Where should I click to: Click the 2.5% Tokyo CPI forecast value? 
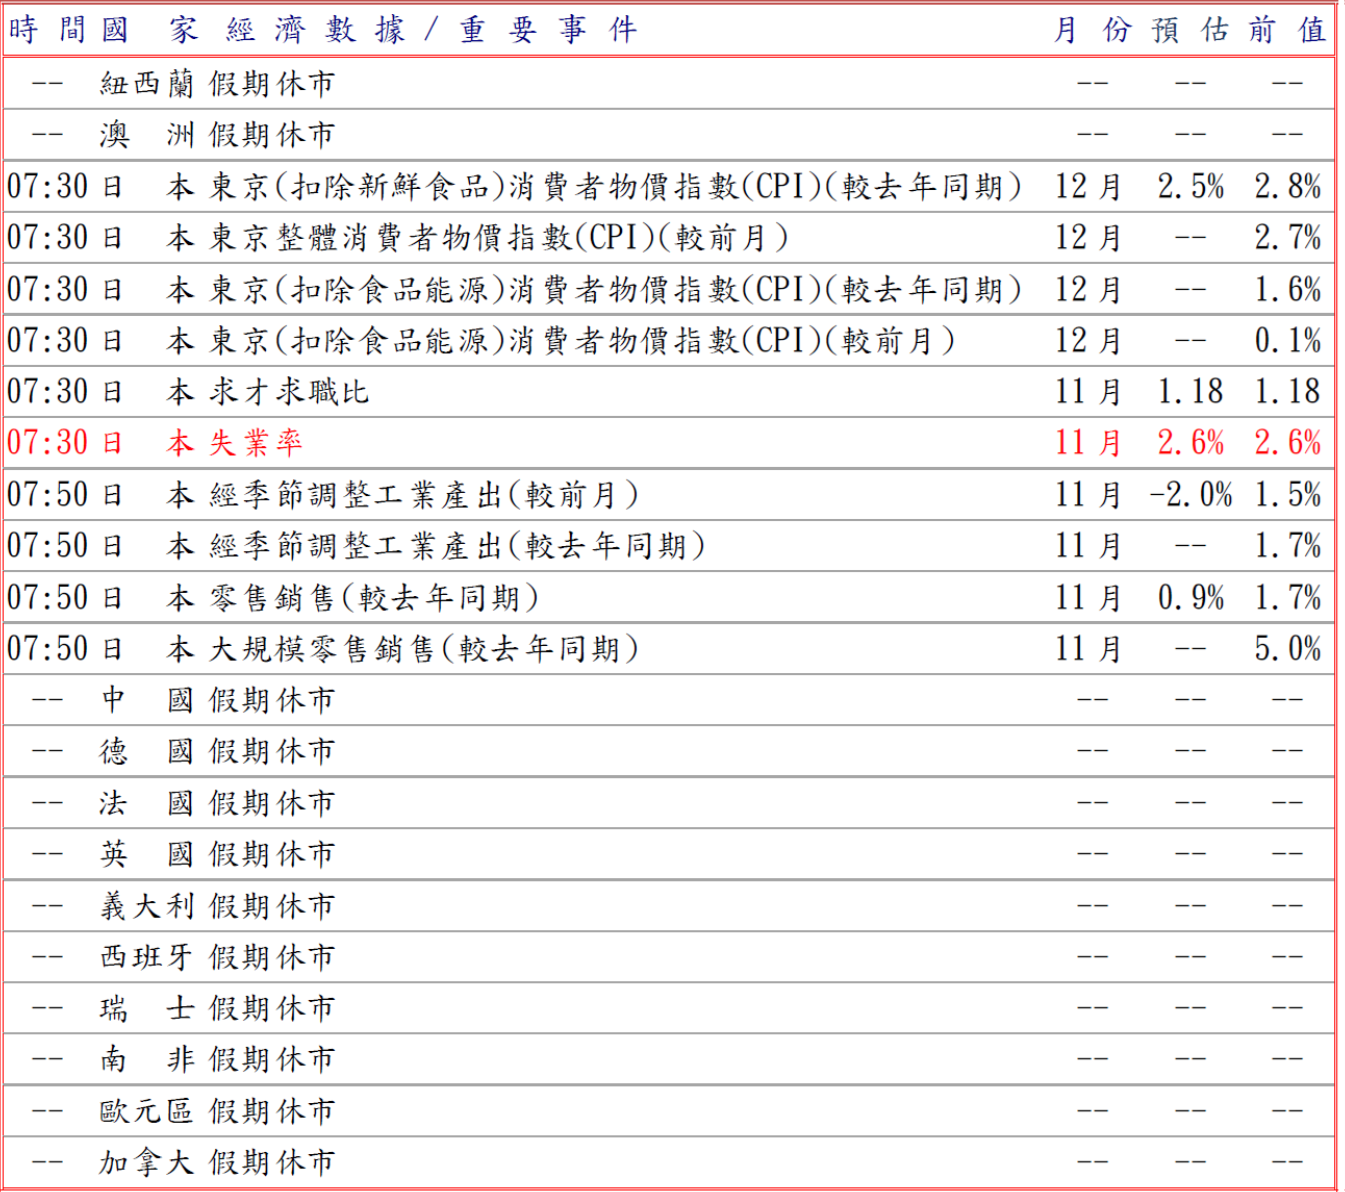(x=1190, y=187)
